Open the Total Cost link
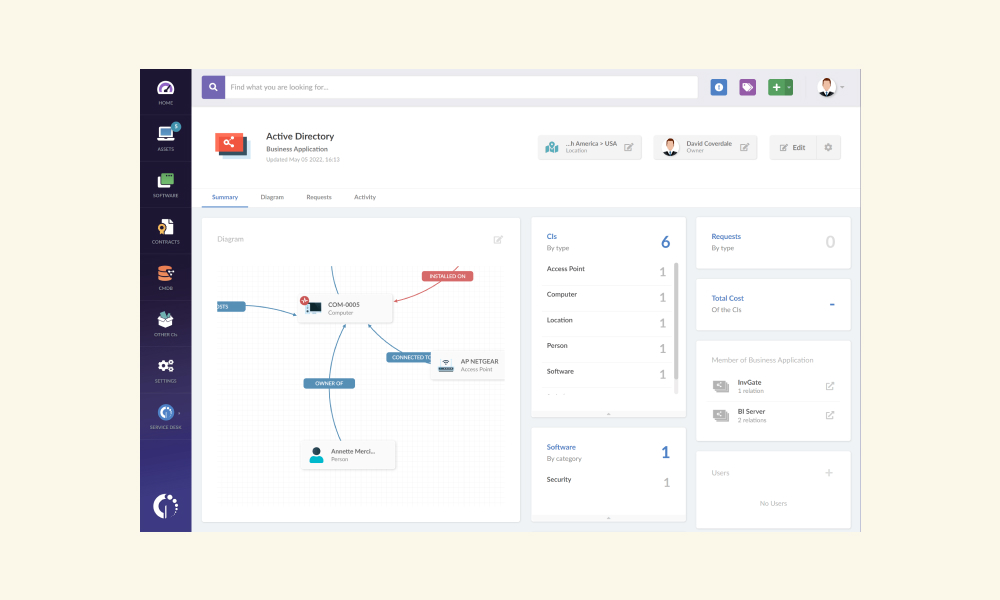Screen dimensions: 1000x600 727,298
